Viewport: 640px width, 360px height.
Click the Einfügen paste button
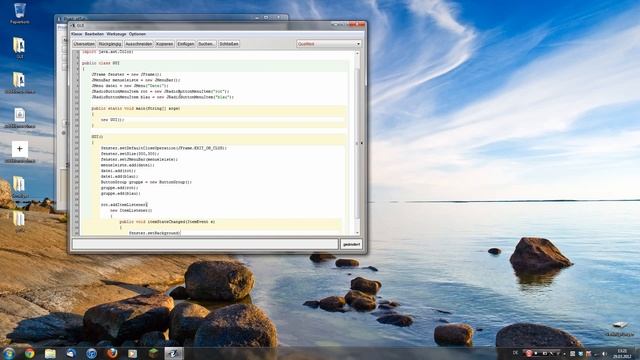(x=186, y=44)
